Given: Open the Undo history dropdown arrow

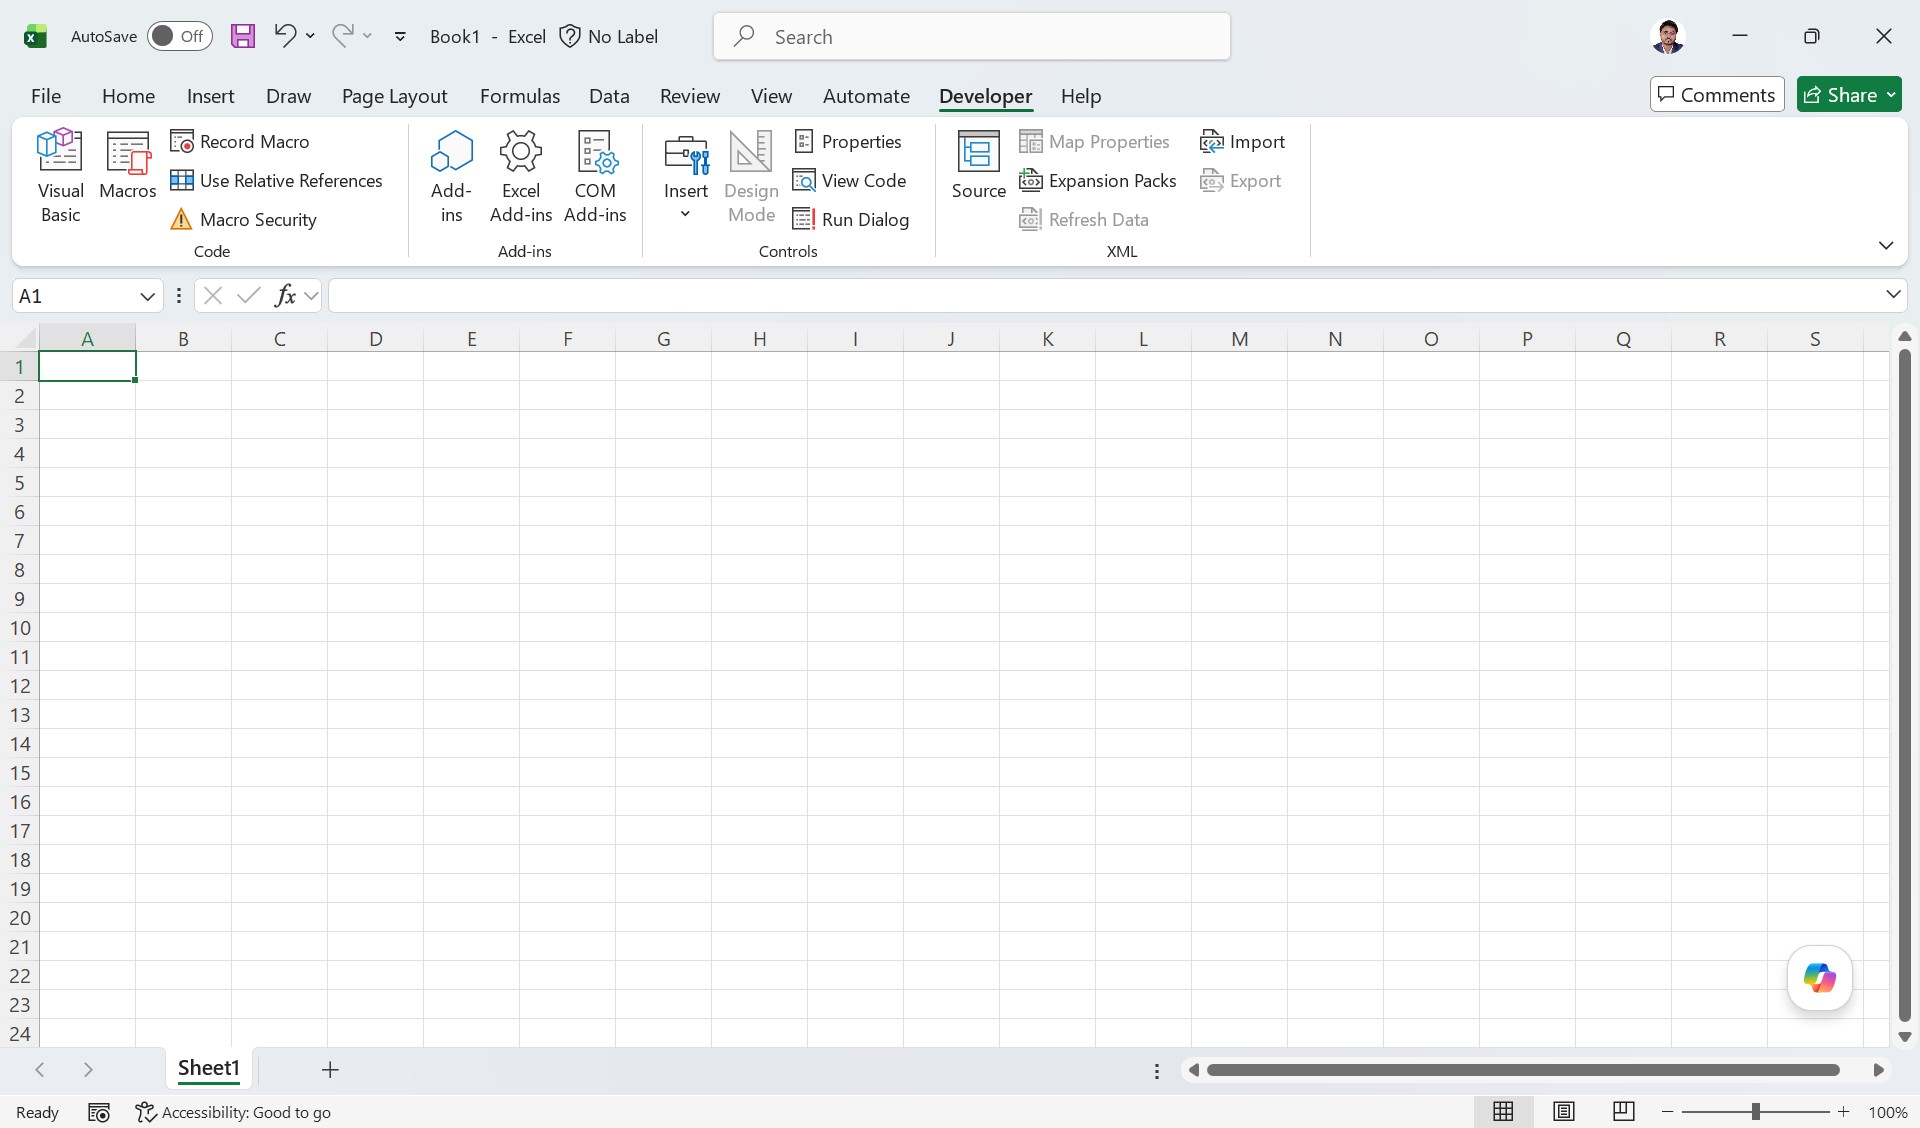Looking at the screenshot, I should point(310,36).
